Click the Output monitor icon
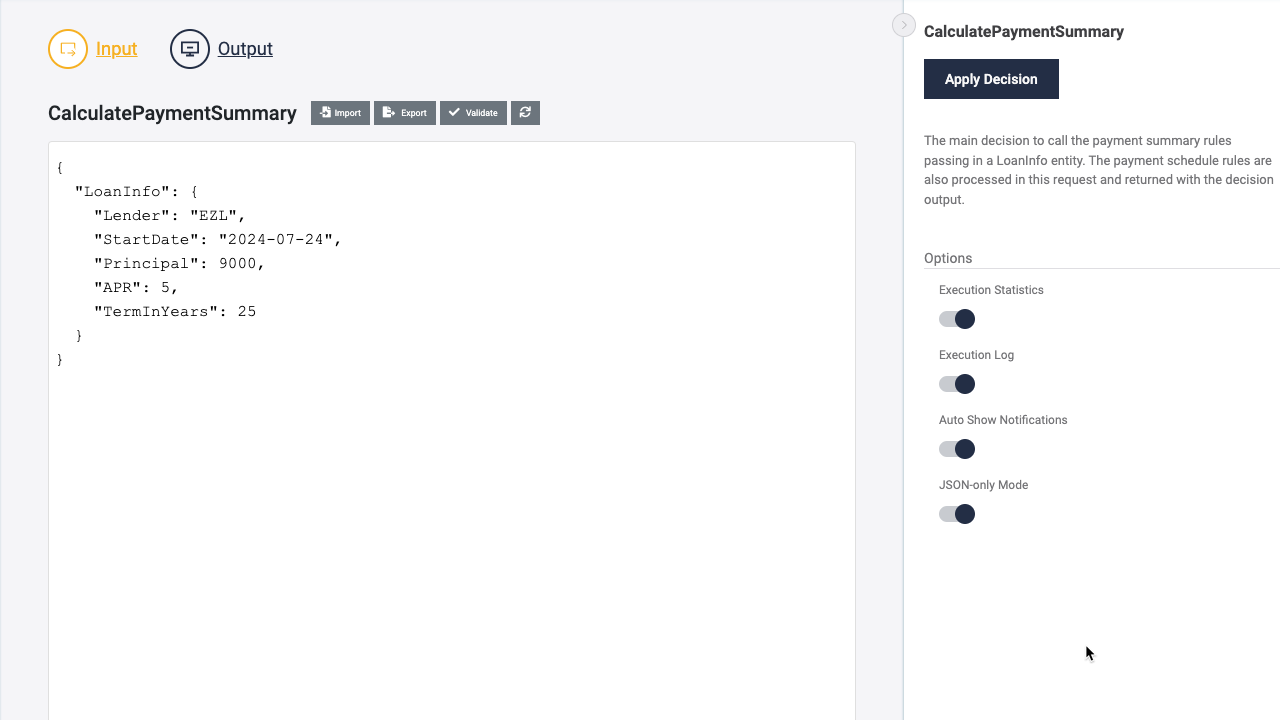1280x720 pixels. click(190, 48)
